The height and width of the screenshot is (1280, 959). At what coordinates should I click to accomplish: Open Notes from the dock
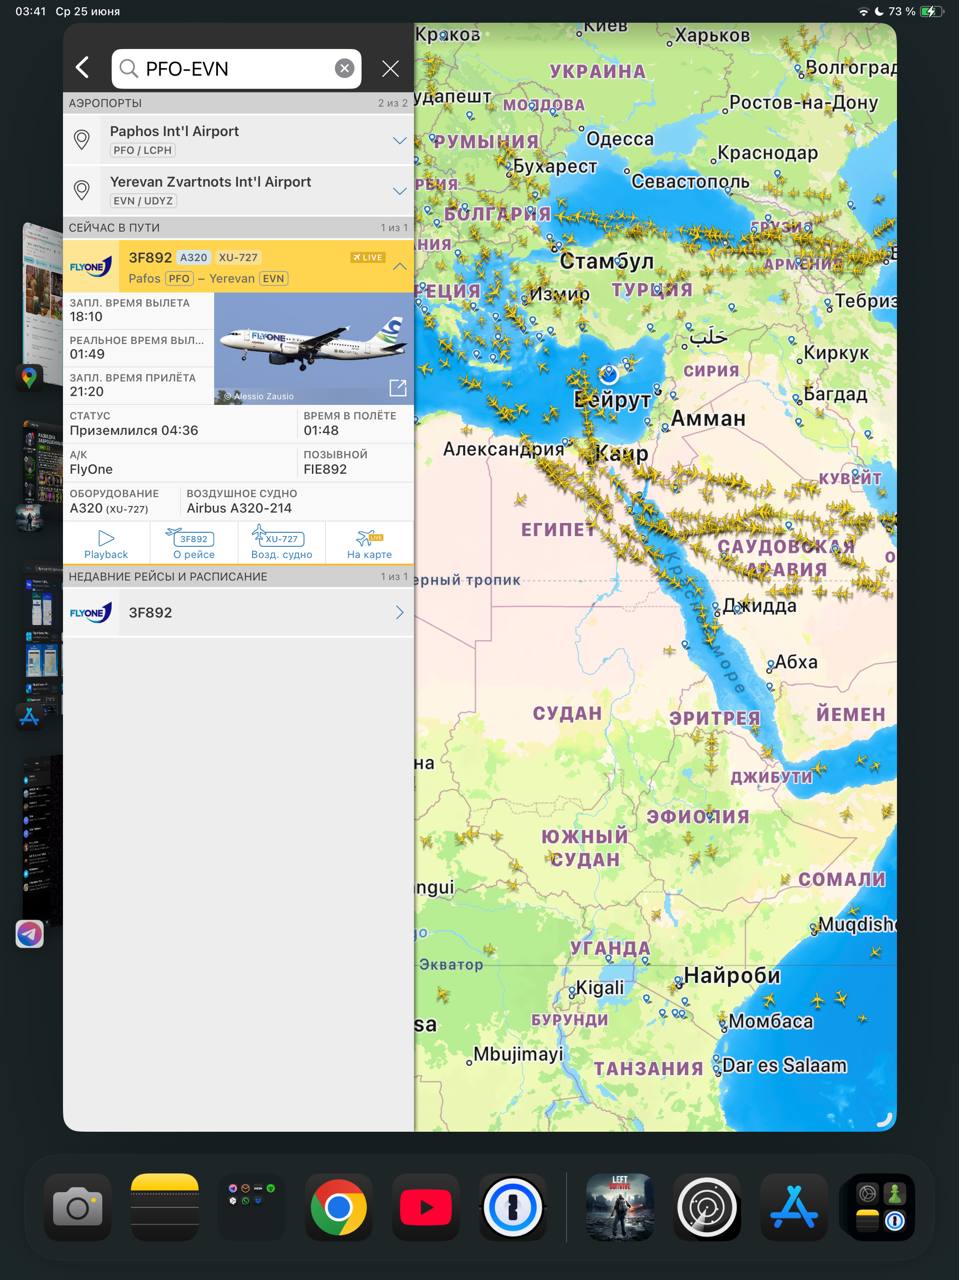pos(165,1207)
